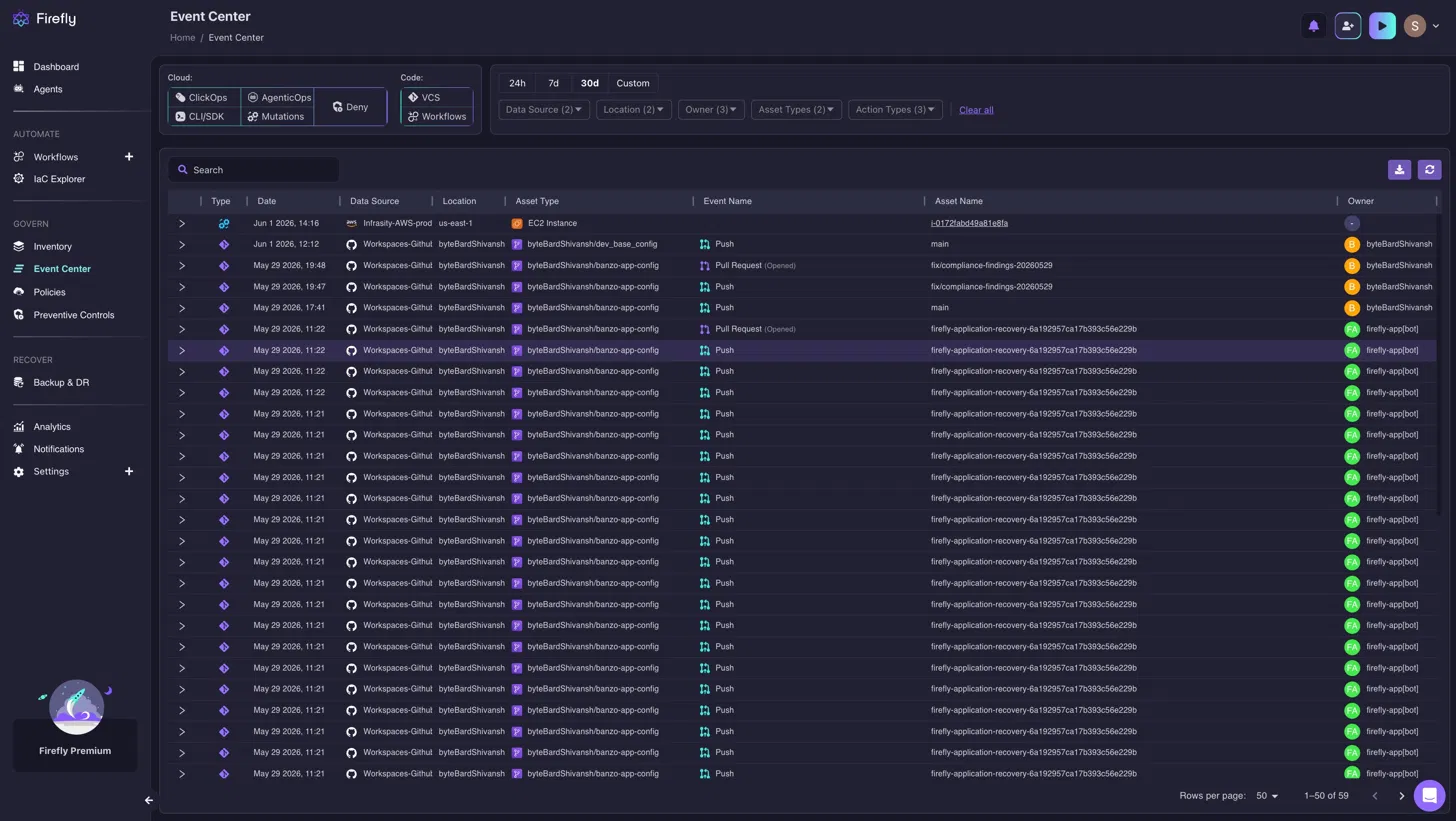Click fix/compliance-findings-20260529 in Pull Request row

click(991, 266)
